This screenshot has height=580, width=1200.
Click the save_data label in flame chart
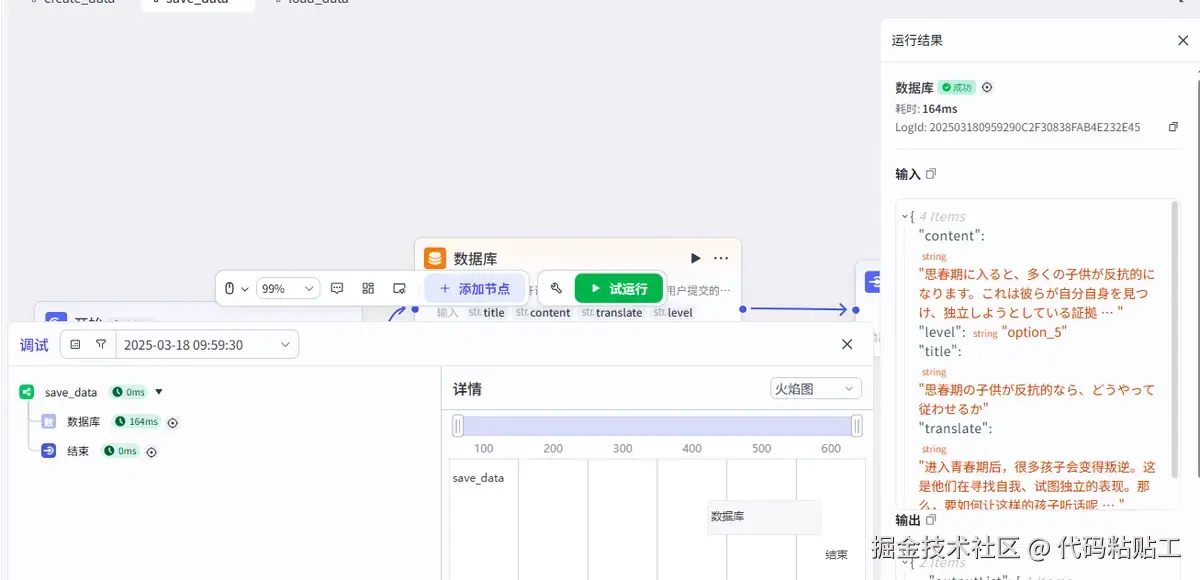pyautogui.click(x=478, y=478)
